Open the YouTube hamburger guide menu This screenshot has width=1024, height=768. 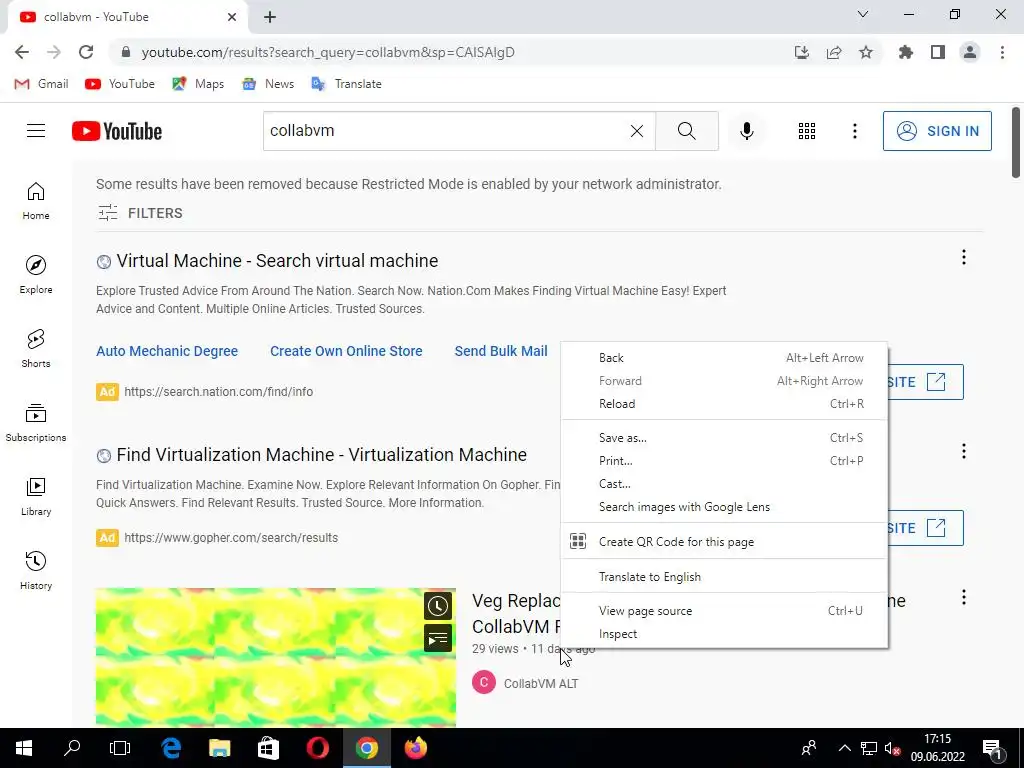[36, 131]
